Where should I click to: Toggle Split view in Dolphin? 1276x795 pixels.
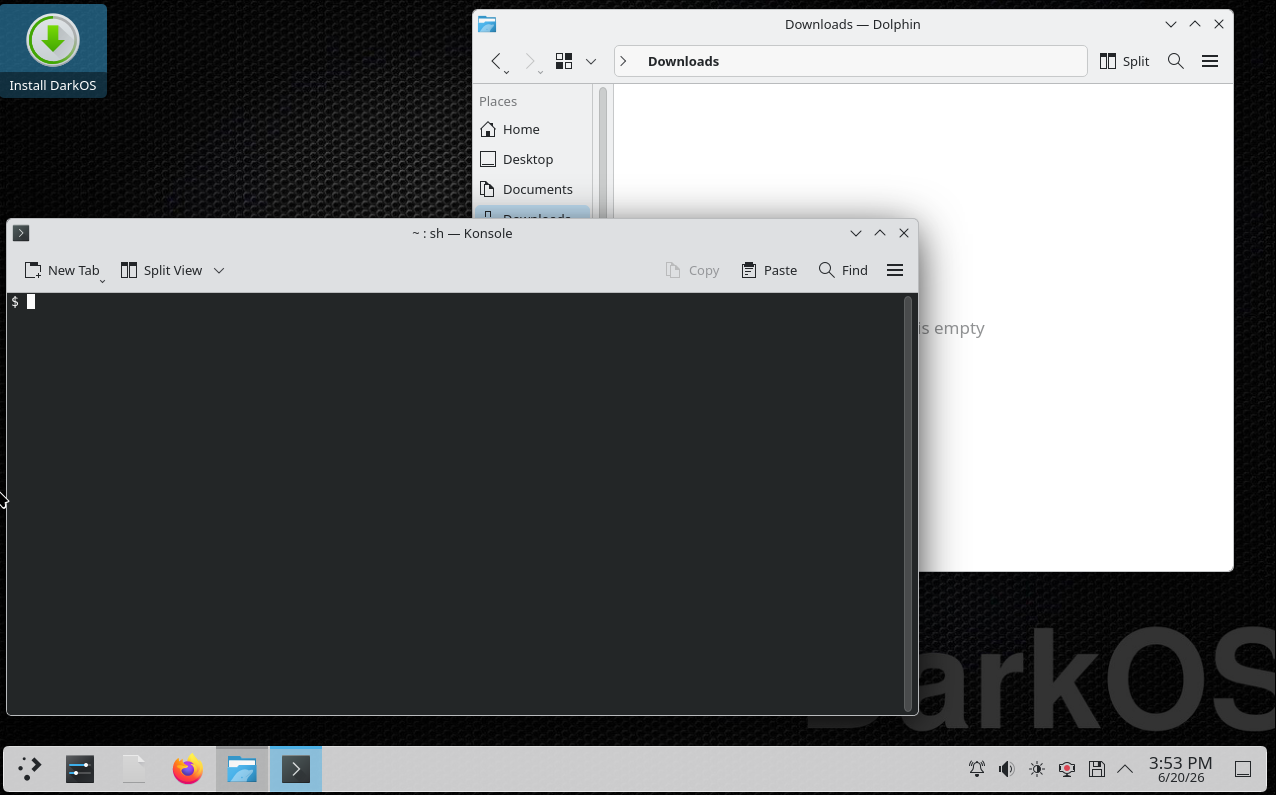[1124, 61]
